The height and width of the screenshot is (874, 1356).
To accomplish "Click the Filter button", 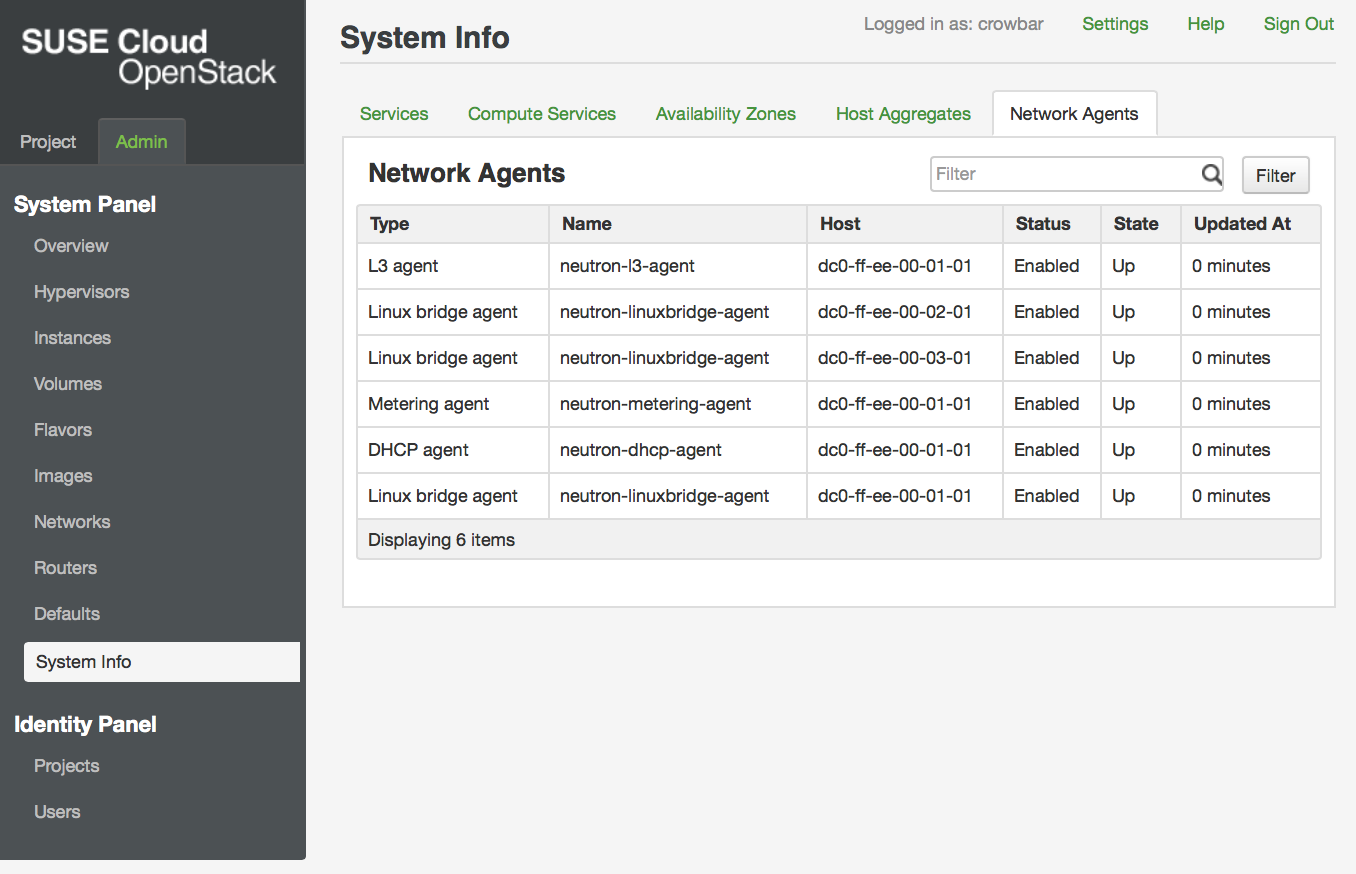I will pos(1275,175).
